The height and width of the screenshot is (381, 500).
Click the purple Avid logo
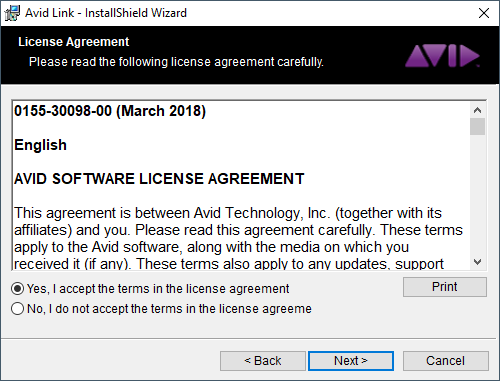[x=442, y=56]
